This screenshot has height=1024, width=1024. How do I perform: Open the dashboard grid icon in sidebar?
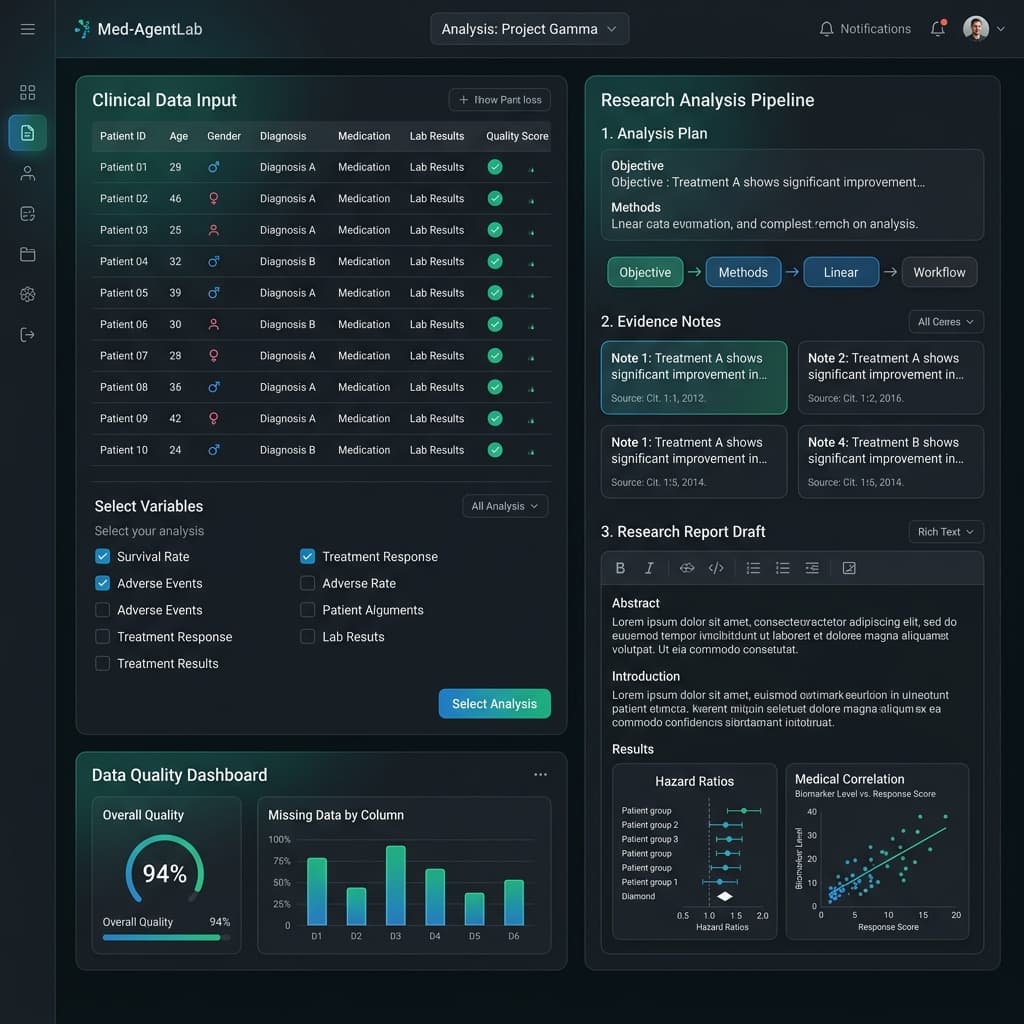[x=27, y=92]
